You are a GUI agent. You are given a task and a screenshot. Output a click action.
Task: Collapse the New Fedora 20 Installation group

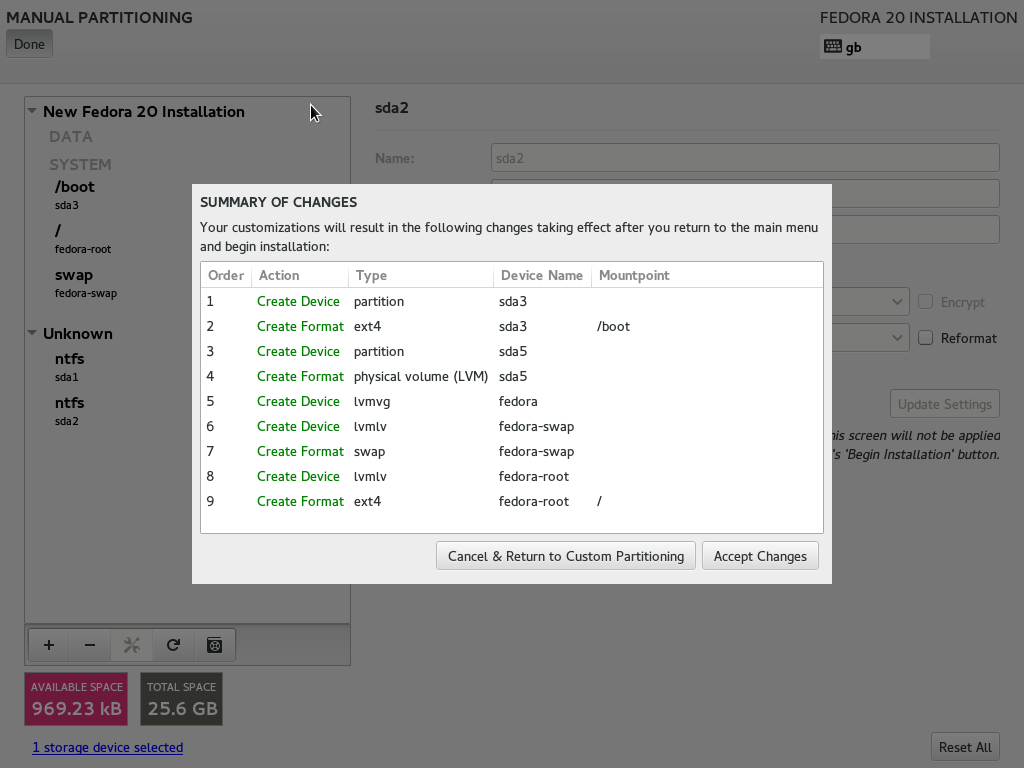point(32,111)
